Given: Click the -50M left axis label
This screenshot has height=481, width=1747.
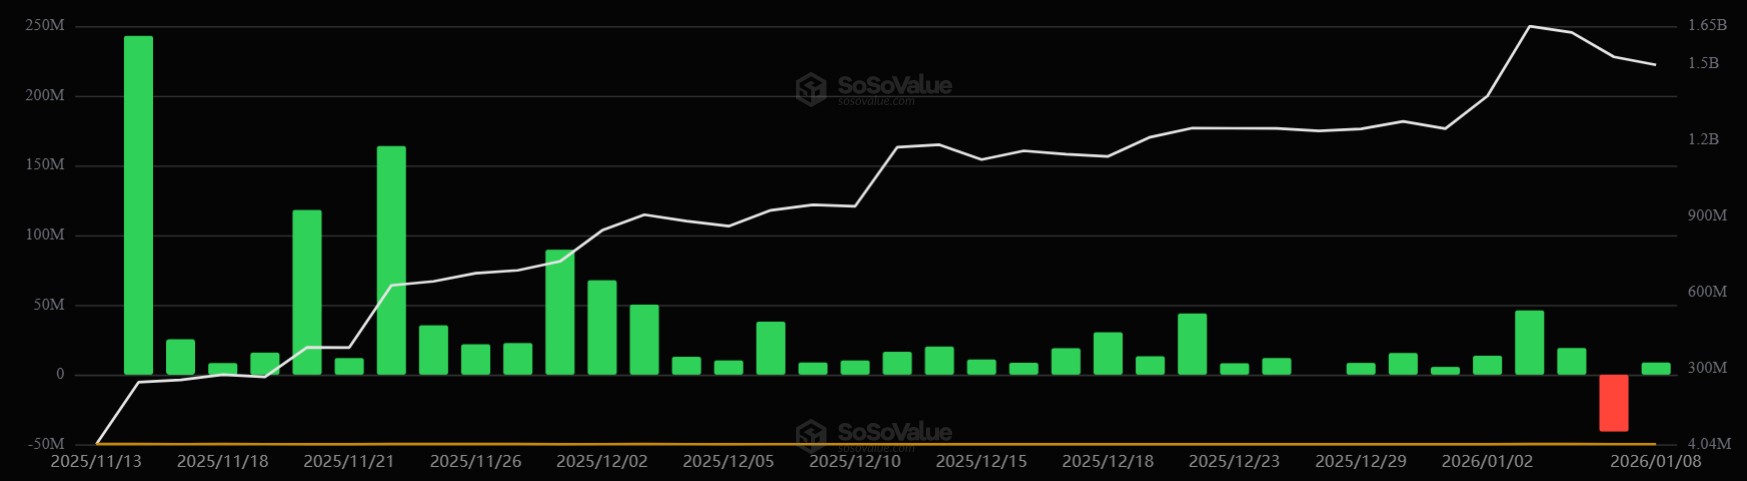Looking at the screenshot, I should click(45, 443).
